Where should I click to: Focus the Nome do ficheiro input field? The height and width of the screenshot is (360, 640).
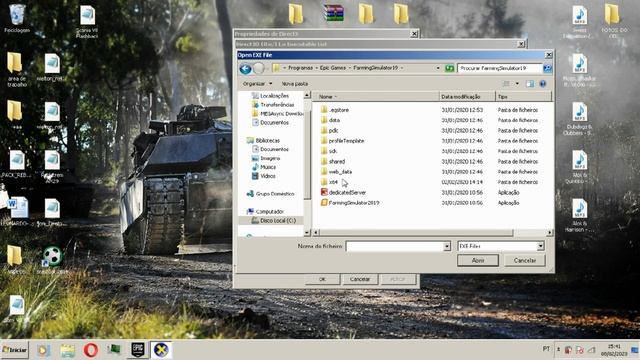tap(395, 246)
